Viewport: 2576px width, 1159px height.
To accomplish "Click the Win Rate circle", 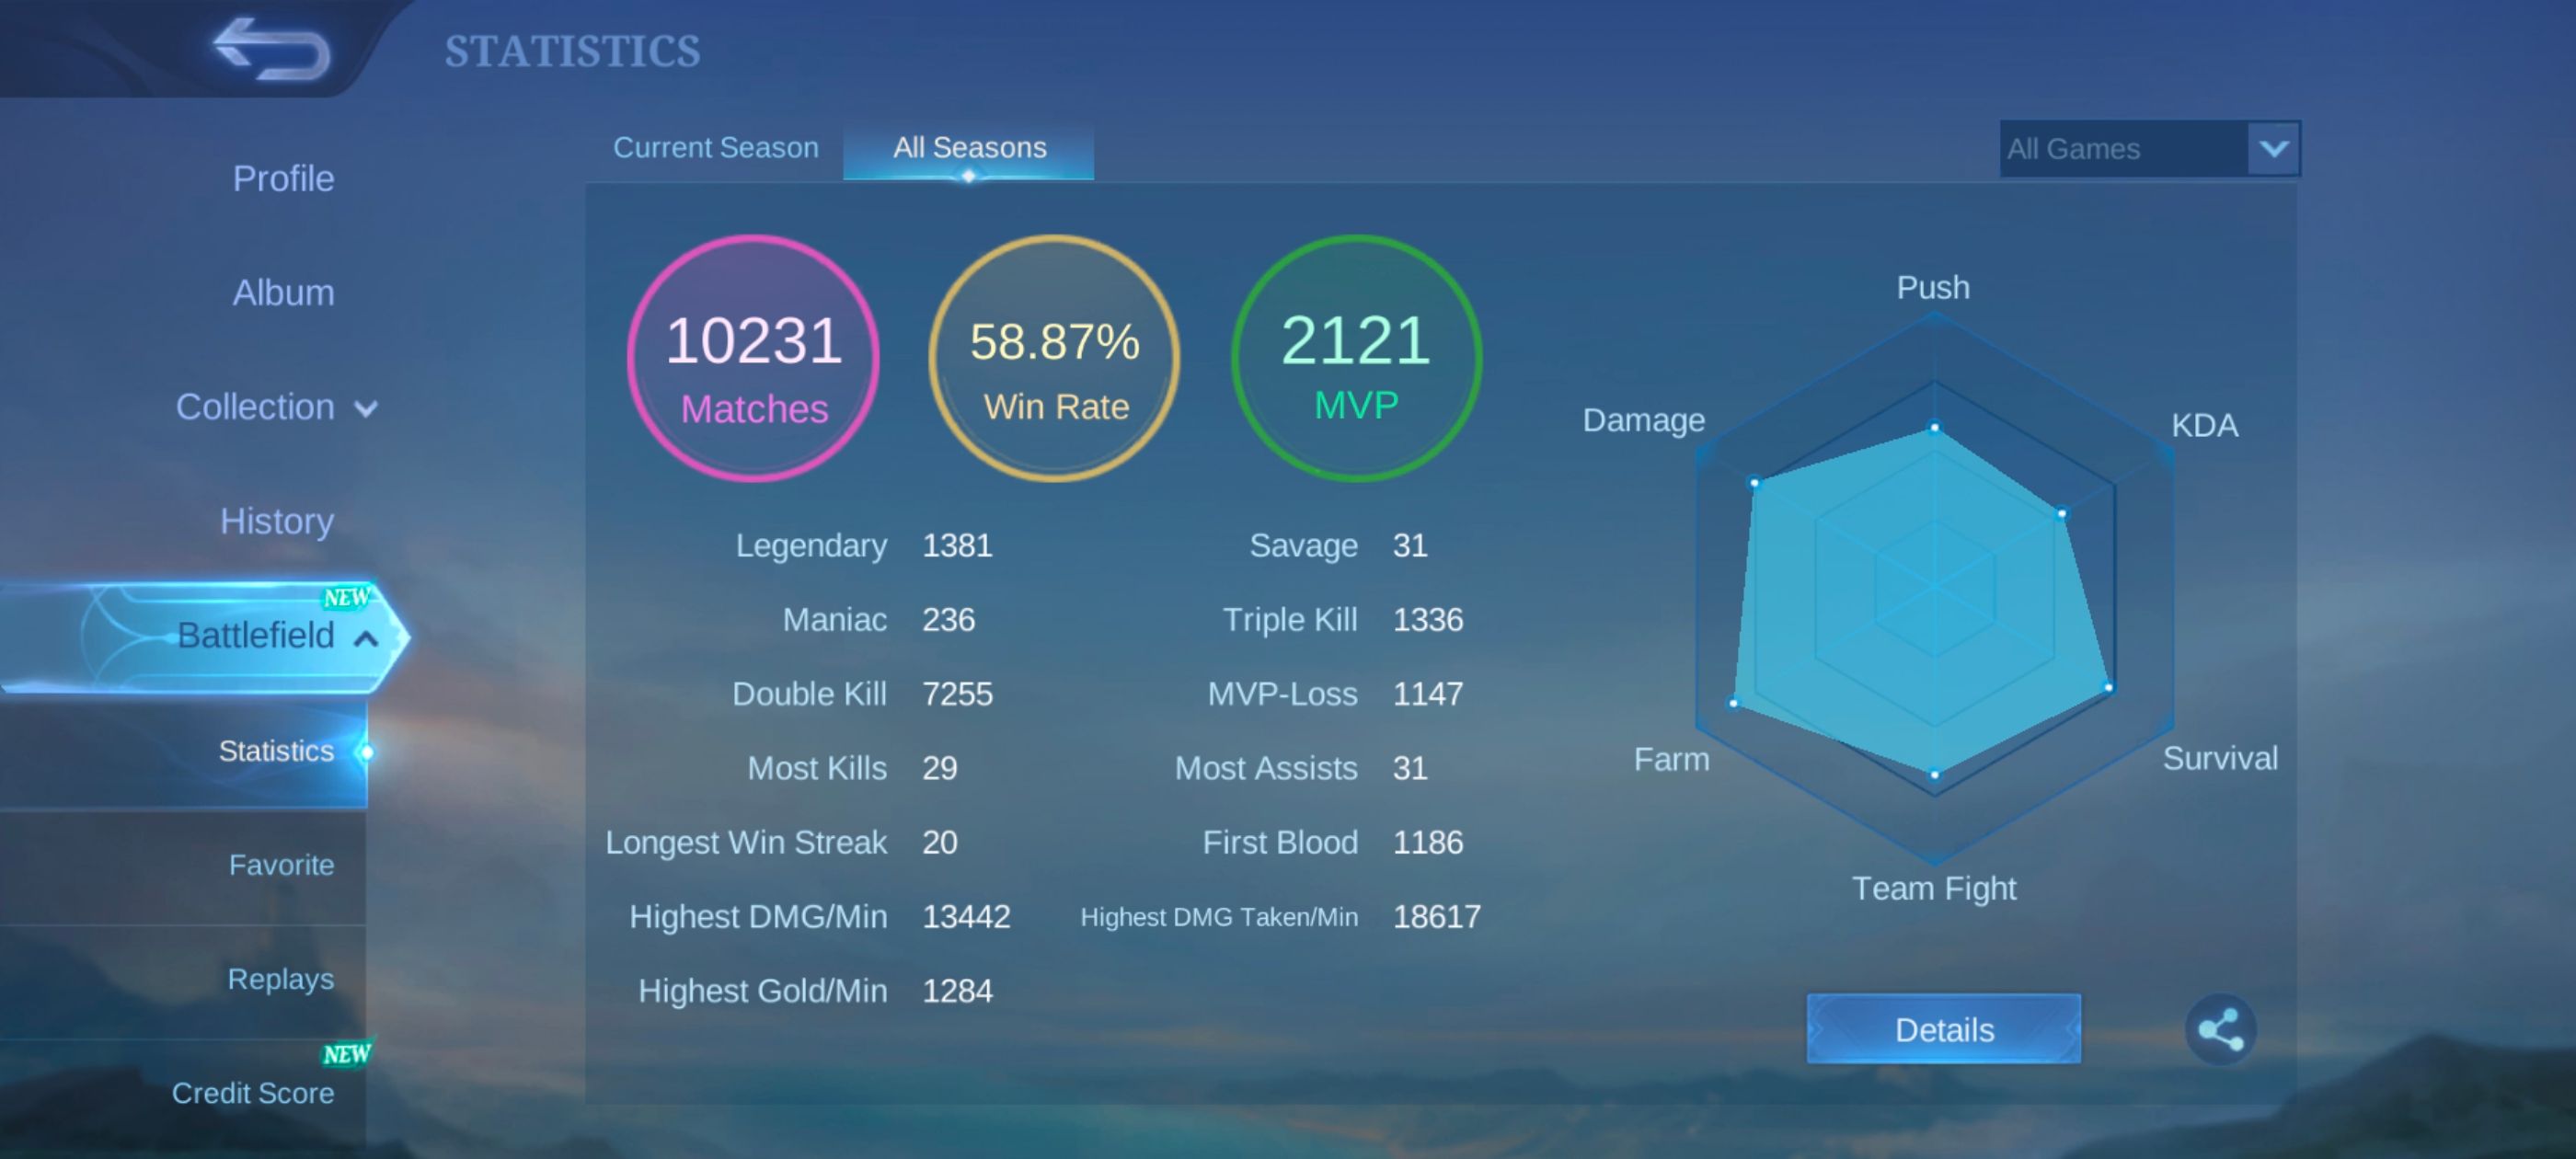I will tap(1054, 358).
